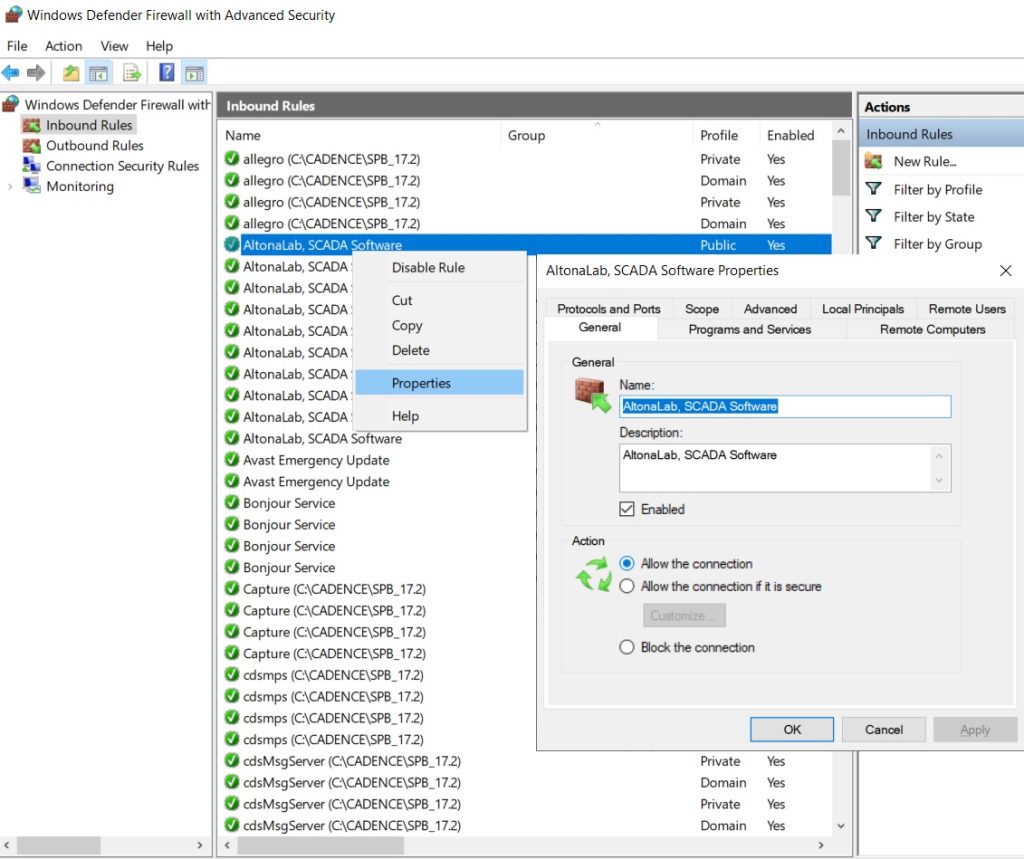Select the Block the connection radio button
Image resolution: width=1024 pixels, height=859 pixels.
[x=626, y=647]
